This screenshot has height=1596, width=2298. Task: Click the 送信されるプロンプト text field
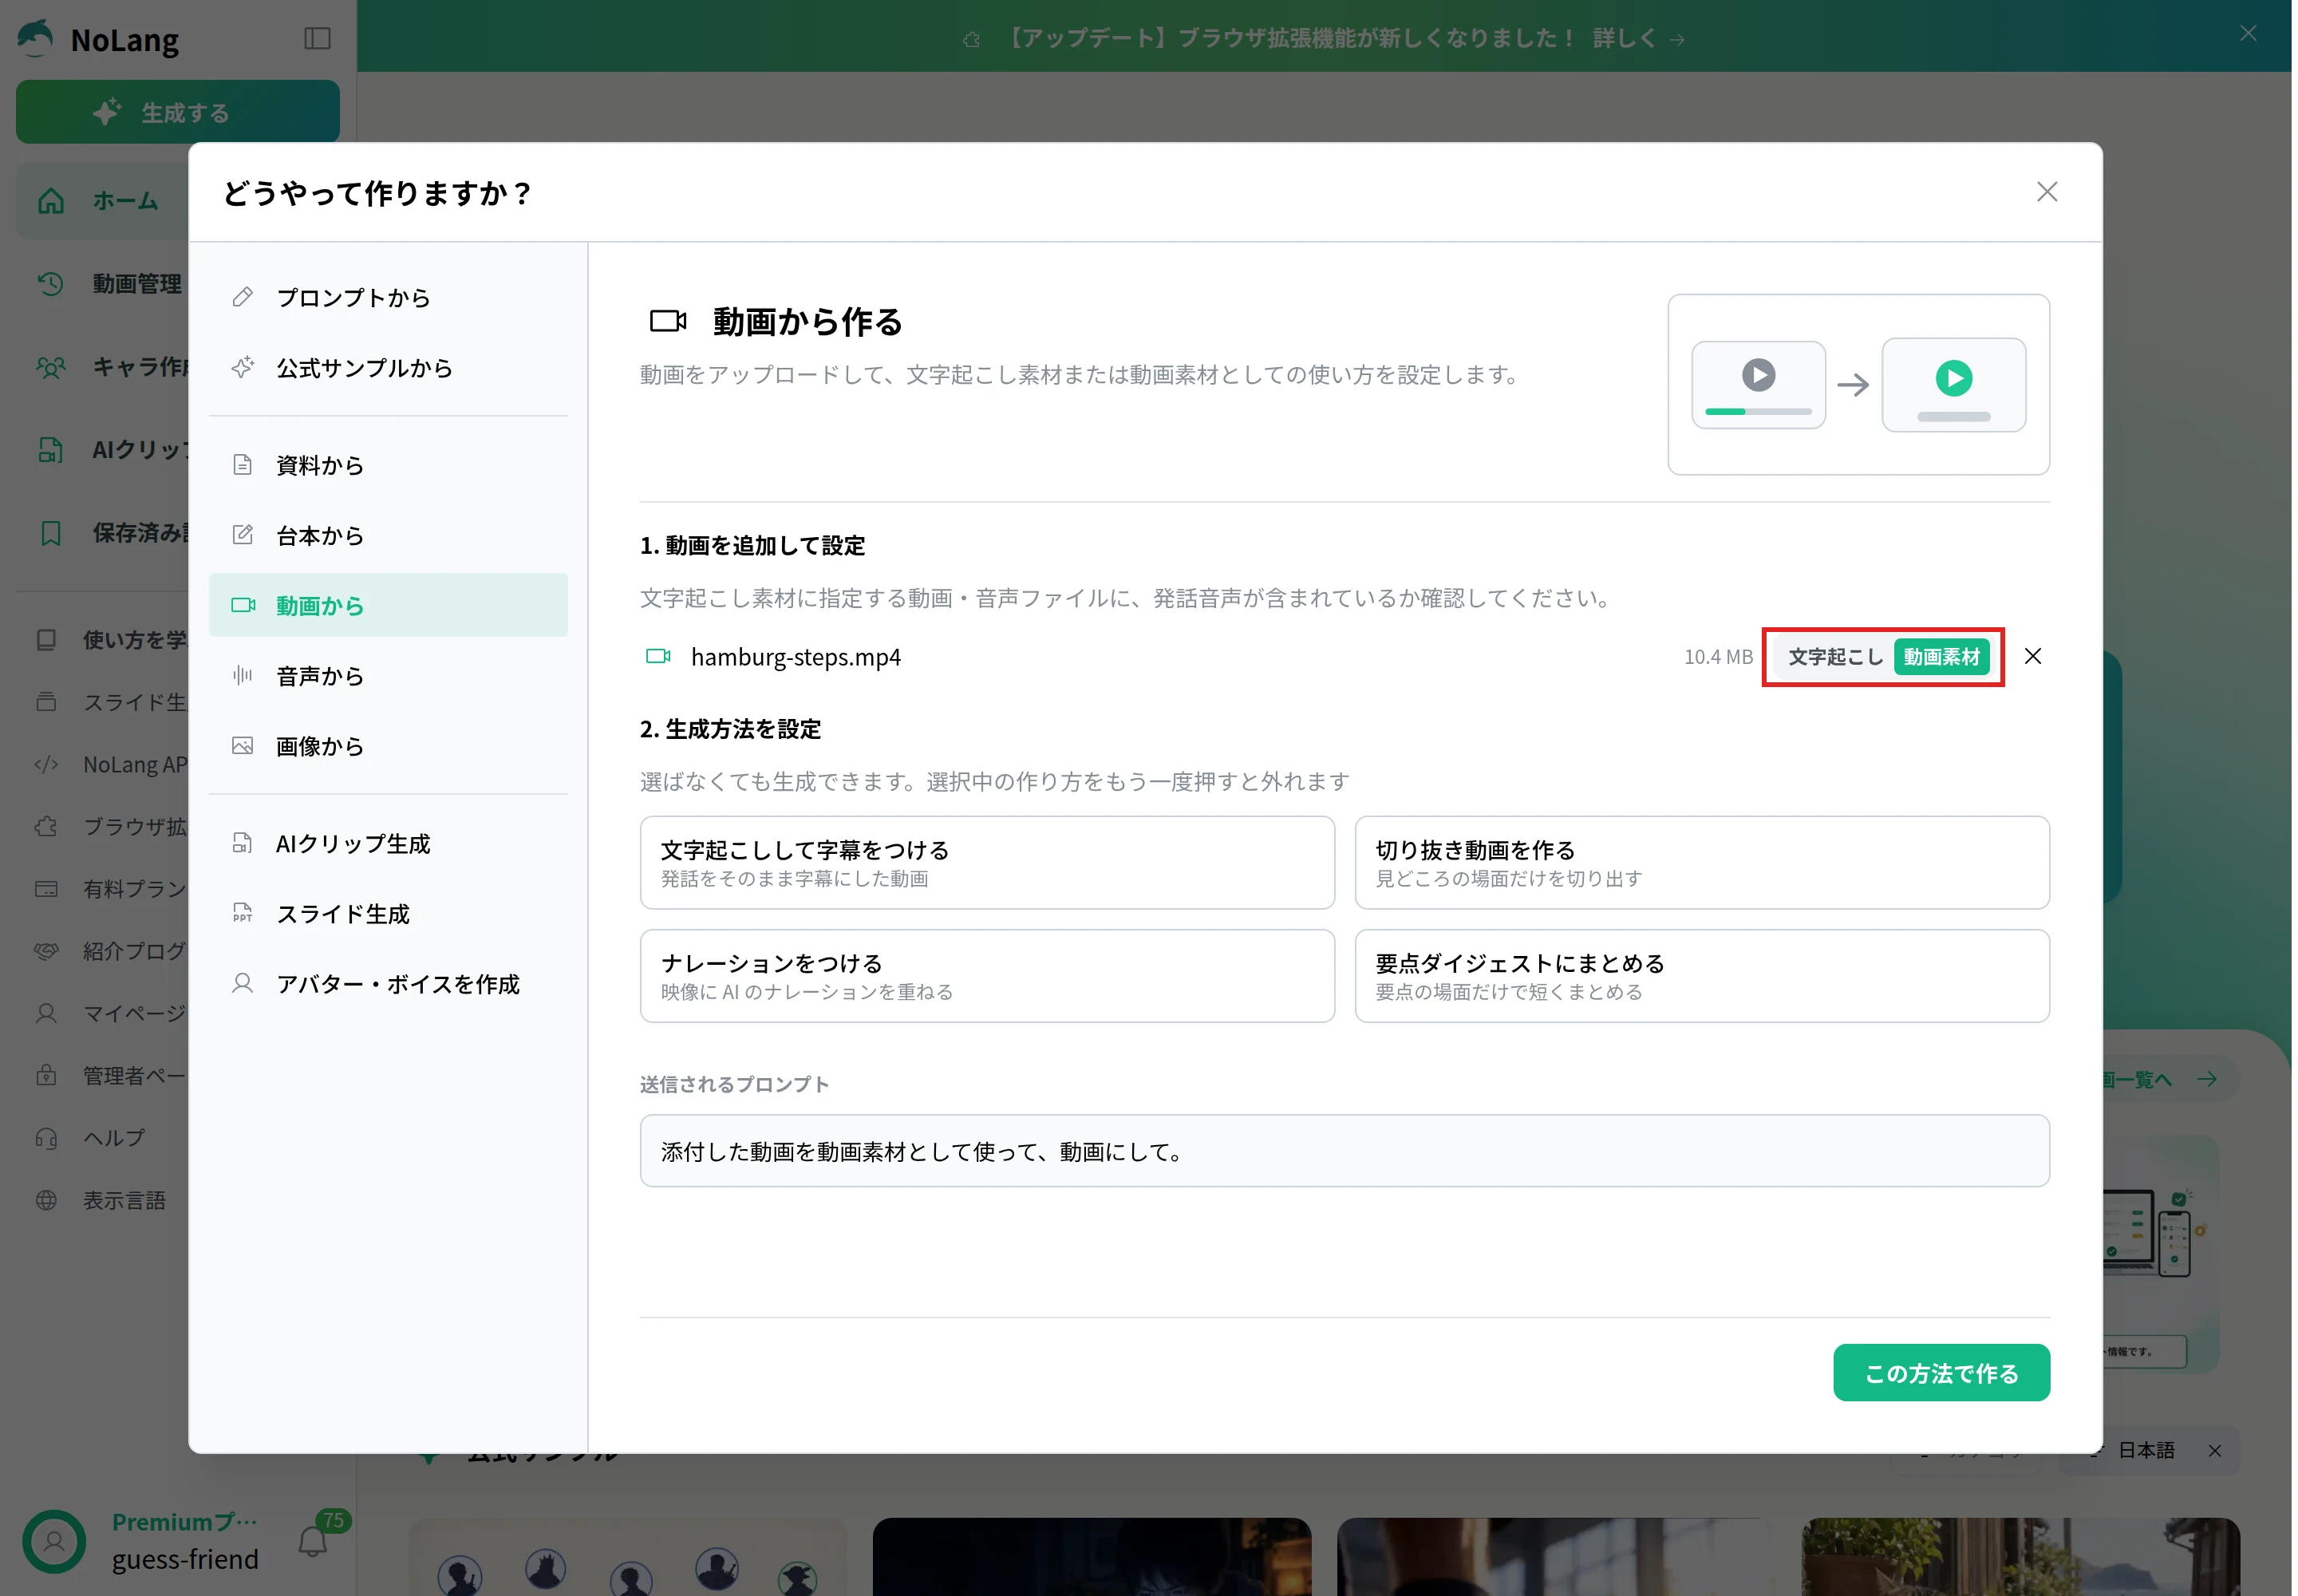1344,1150
